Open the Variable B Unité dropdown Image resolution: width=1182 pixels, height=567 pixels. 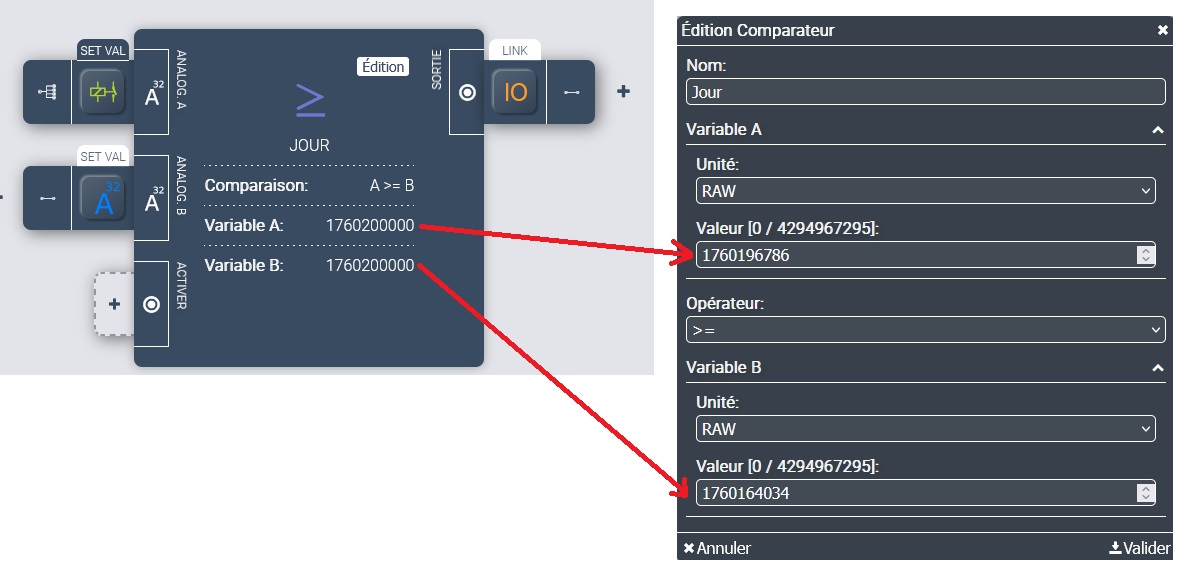[x=925, y=429]
